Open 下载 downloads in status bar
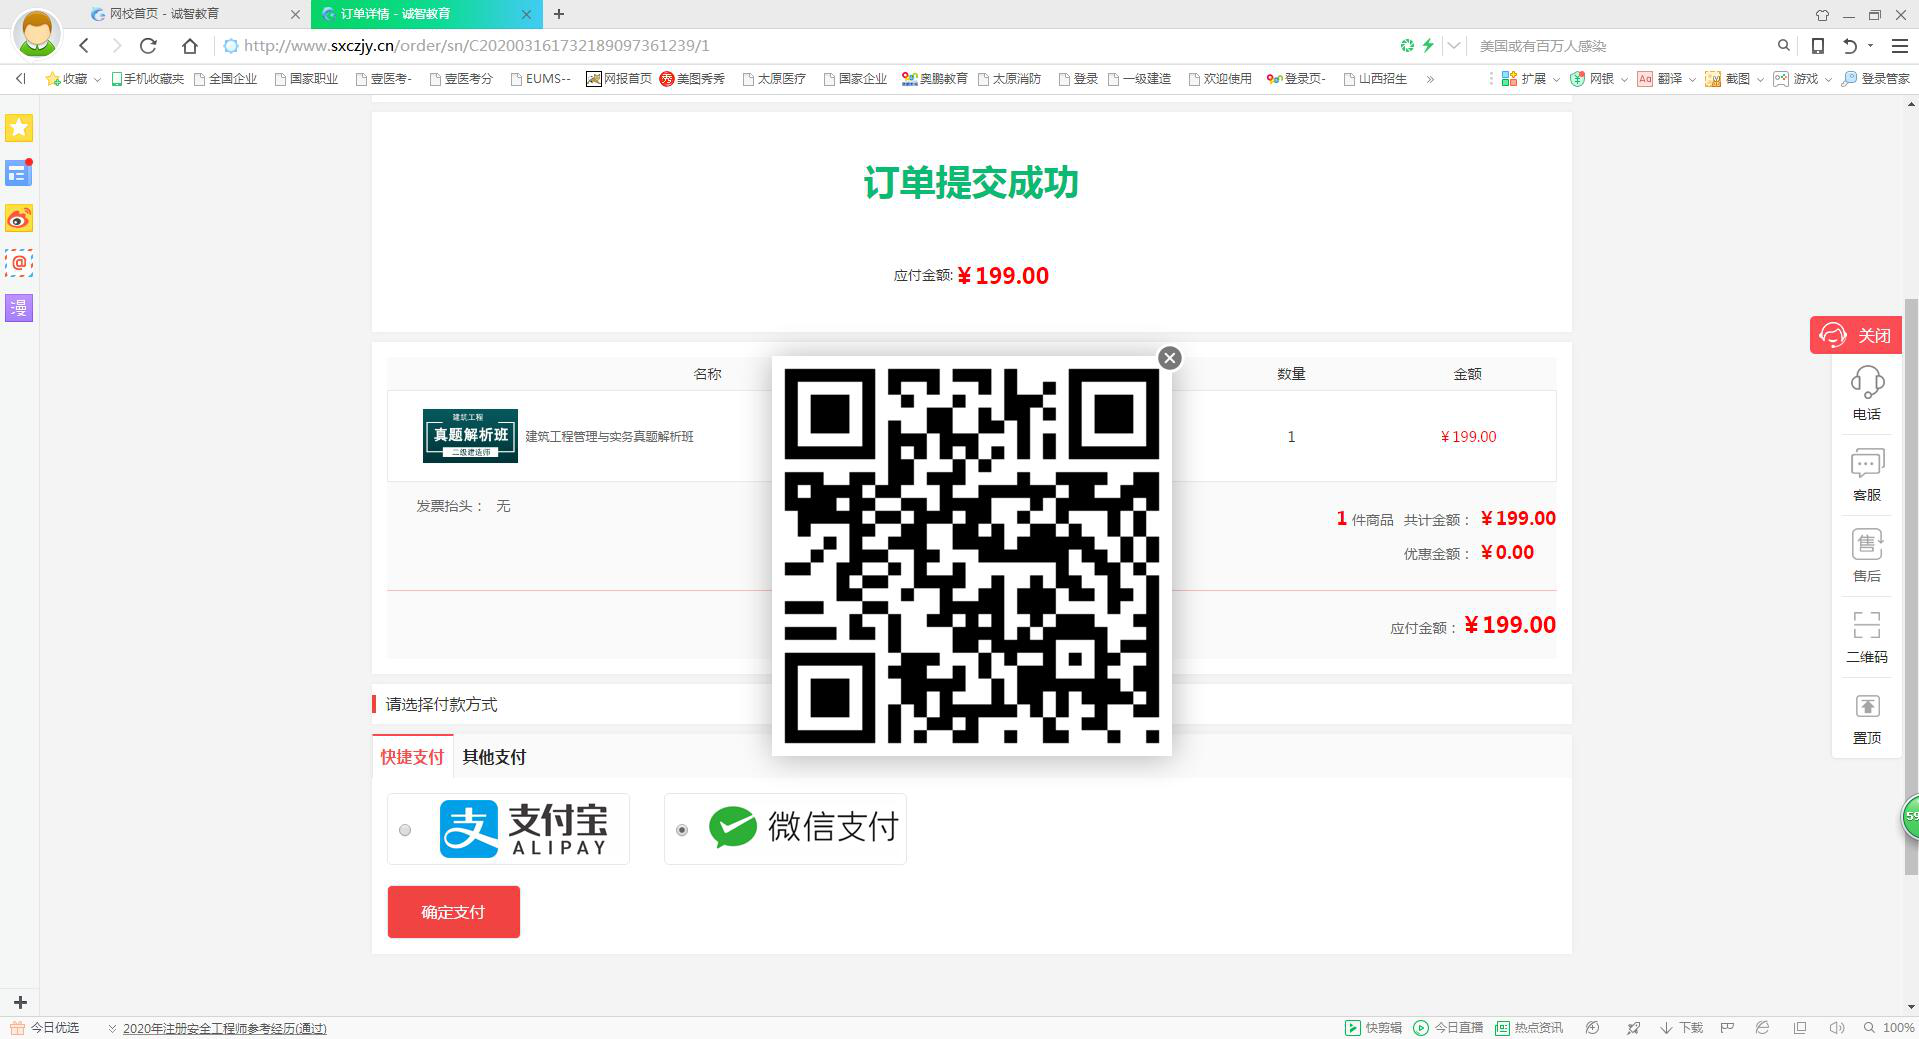Image resolution: width=1919 pixels, height=1039 pixels. 1681,1027
